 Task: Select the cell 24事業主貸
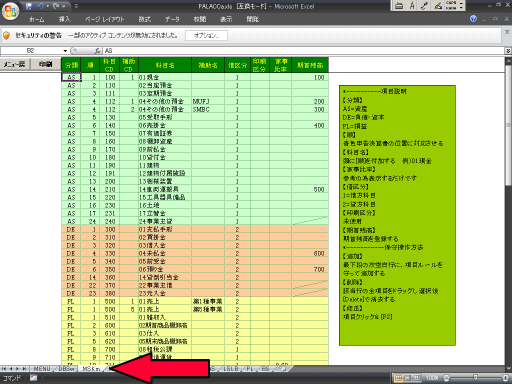point(165,221)
